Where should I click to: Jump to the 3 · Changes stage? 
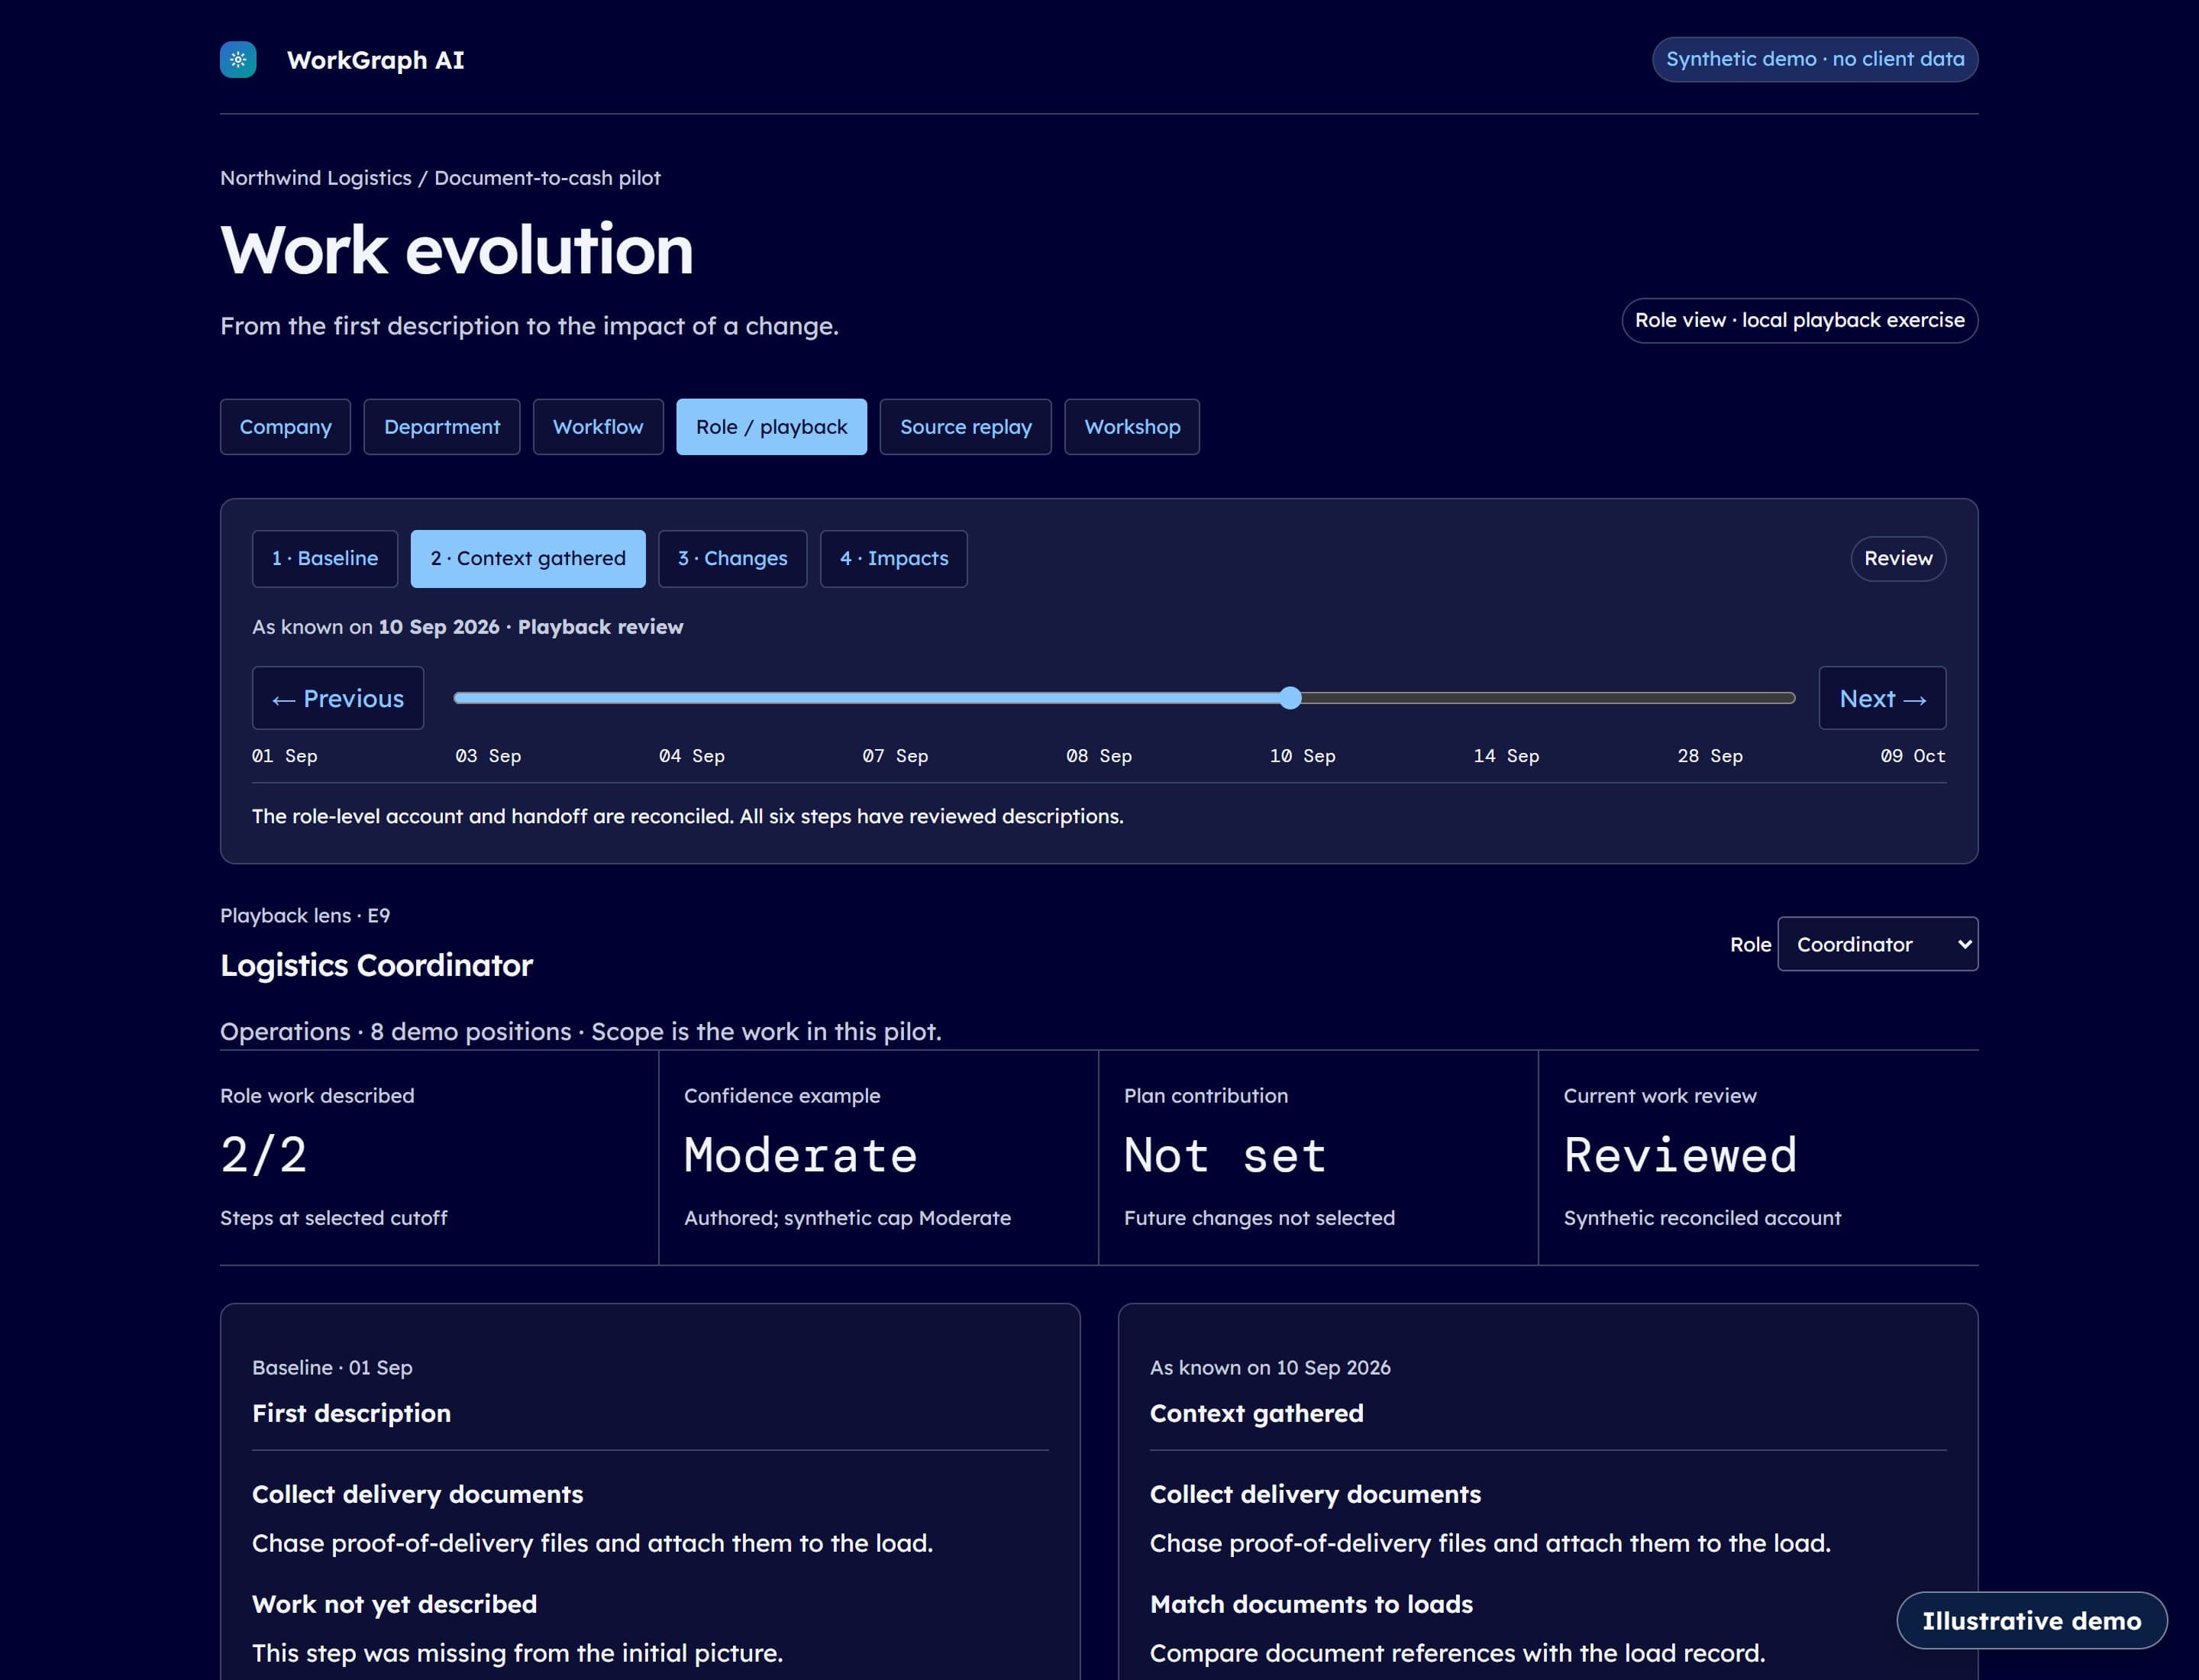coord(732,558)
